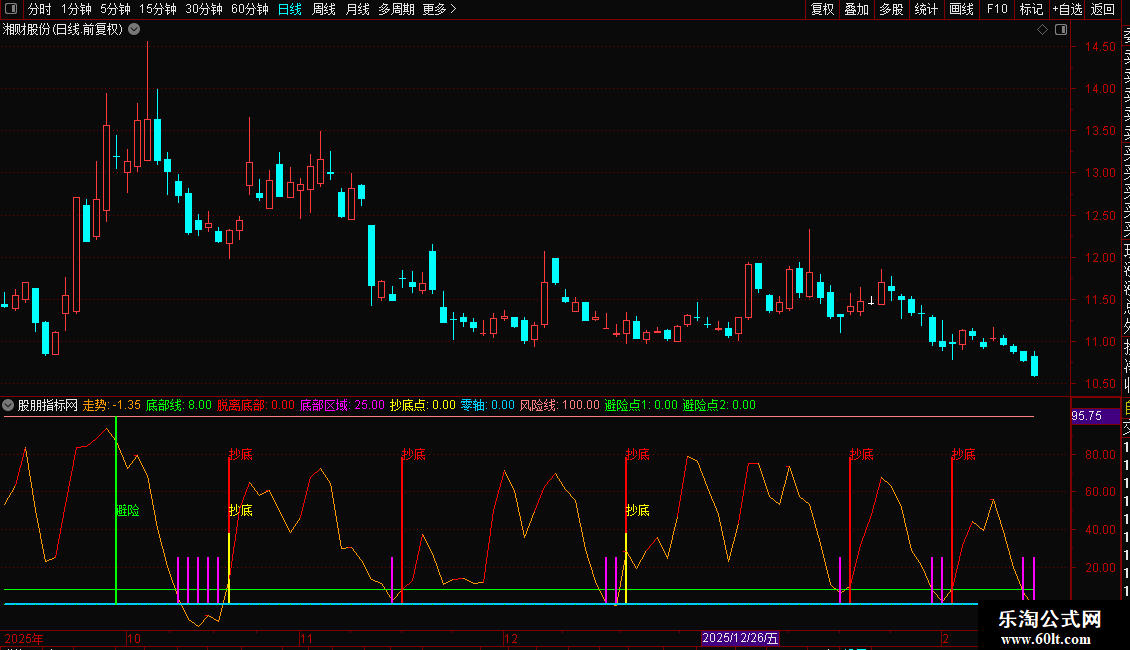Click the diamond icon on chart top-right
This screenshot has width=1130, height=650.
(1042, 30)
